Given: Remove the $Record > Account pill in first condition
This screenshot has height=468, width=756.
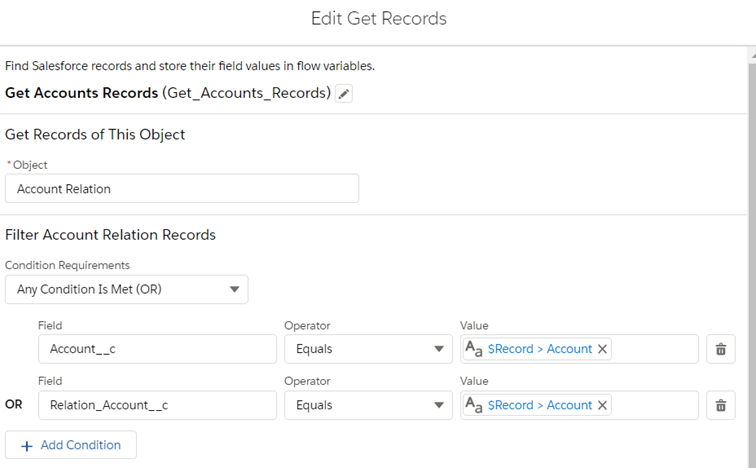Looking at the screenshot, I should point(602,349).
